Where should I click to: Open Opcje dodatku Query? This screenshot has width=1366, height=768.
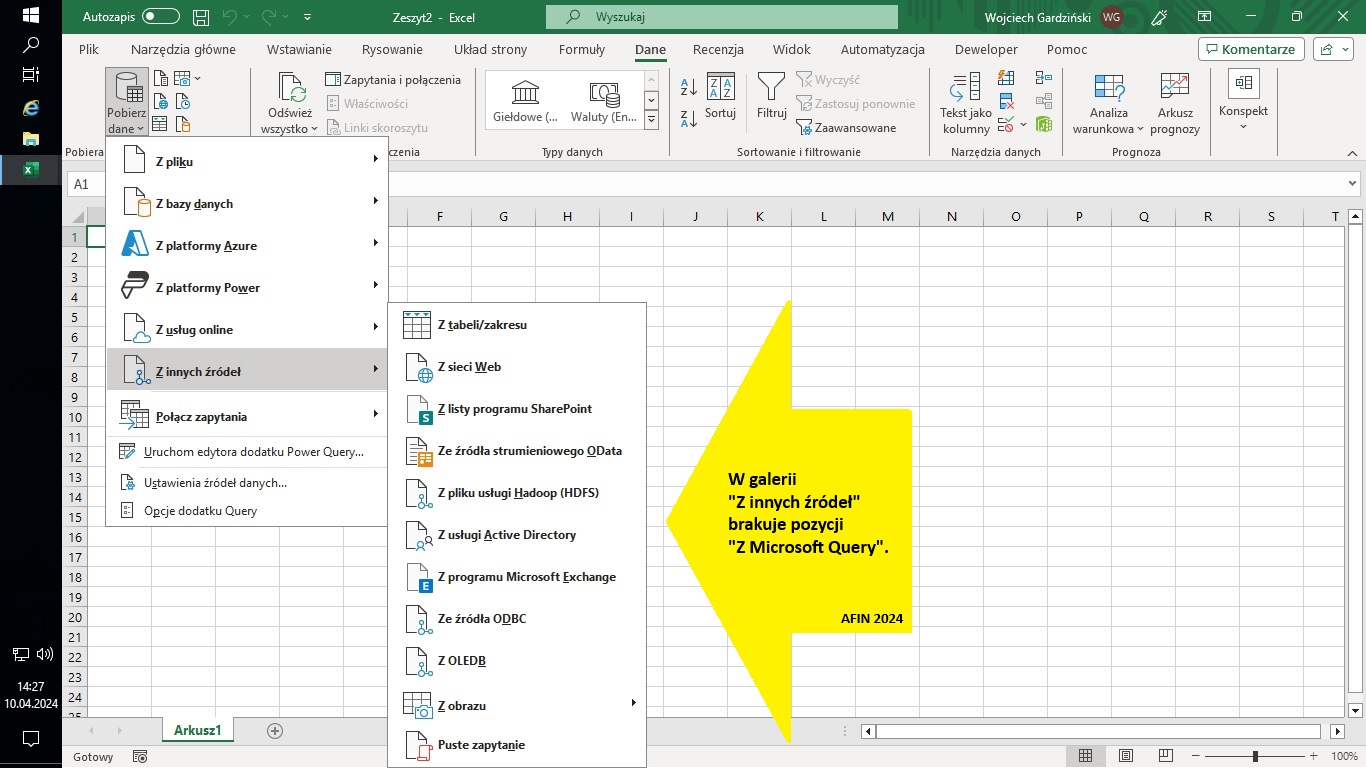[x=246, y=511]
